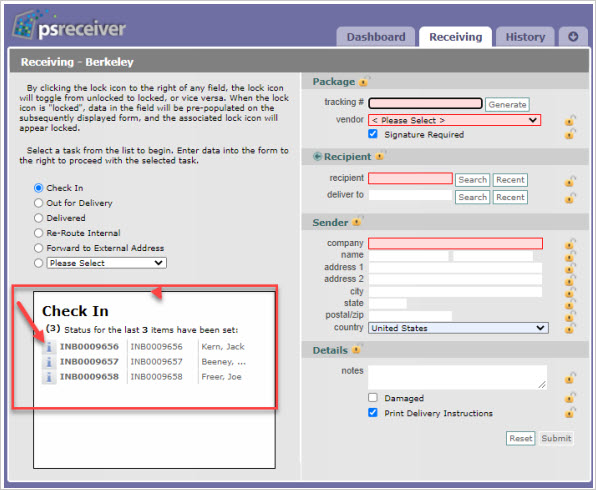This screenshot has width=596, height=490.
Task: Focus the tracking # input field
Action: 425,103
